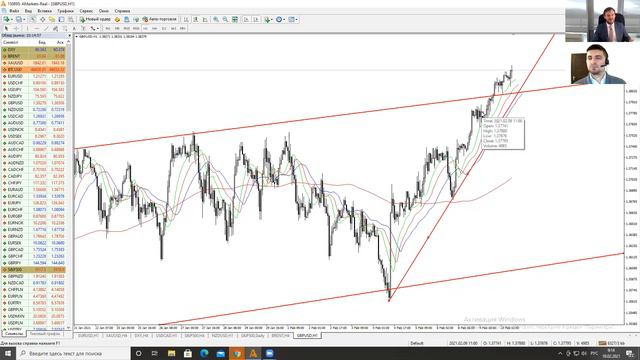Screen dimensions: 640x360
Task: Open the Windows Start menu
Action: [x=8, y=353]
